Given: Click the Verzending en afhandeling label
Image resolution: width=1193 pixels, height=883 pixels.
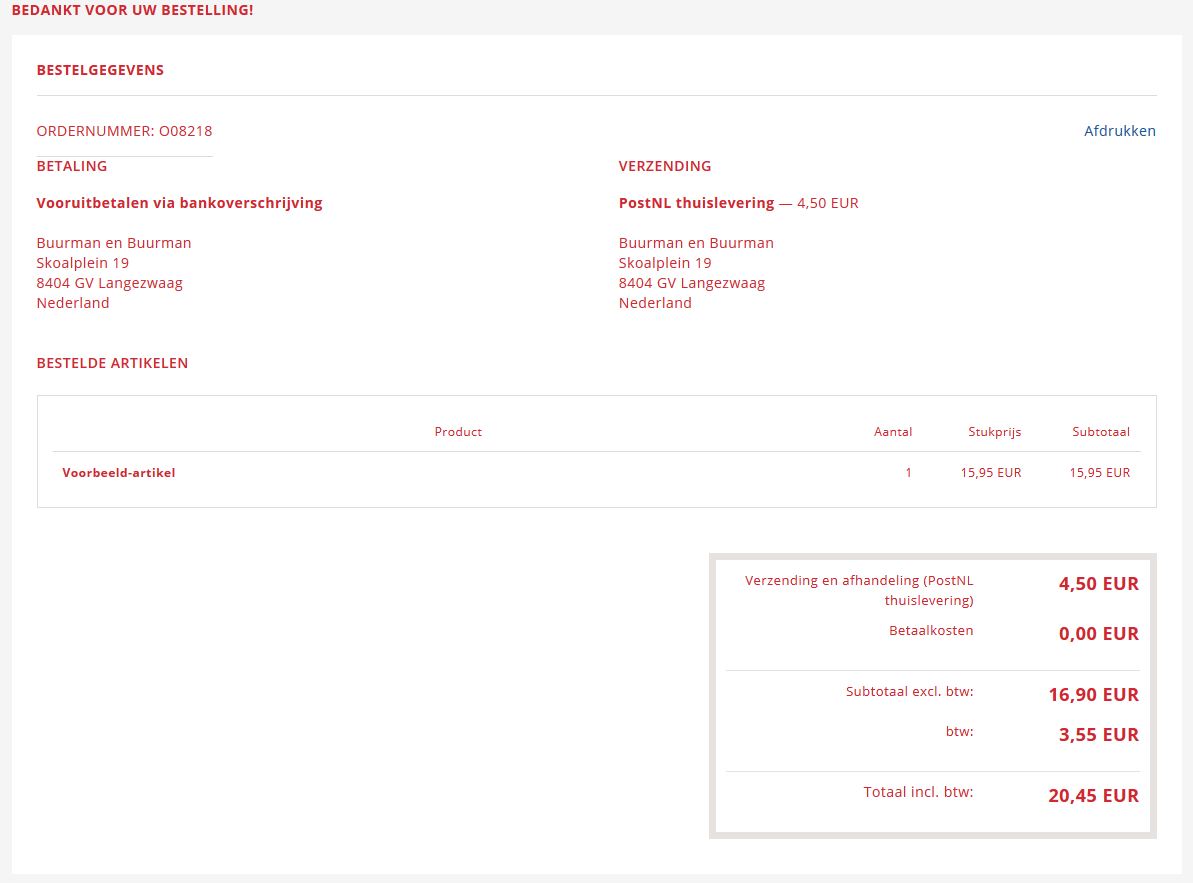Looking at the screenshot, I should pyautogui.click(x=859, y=590).
